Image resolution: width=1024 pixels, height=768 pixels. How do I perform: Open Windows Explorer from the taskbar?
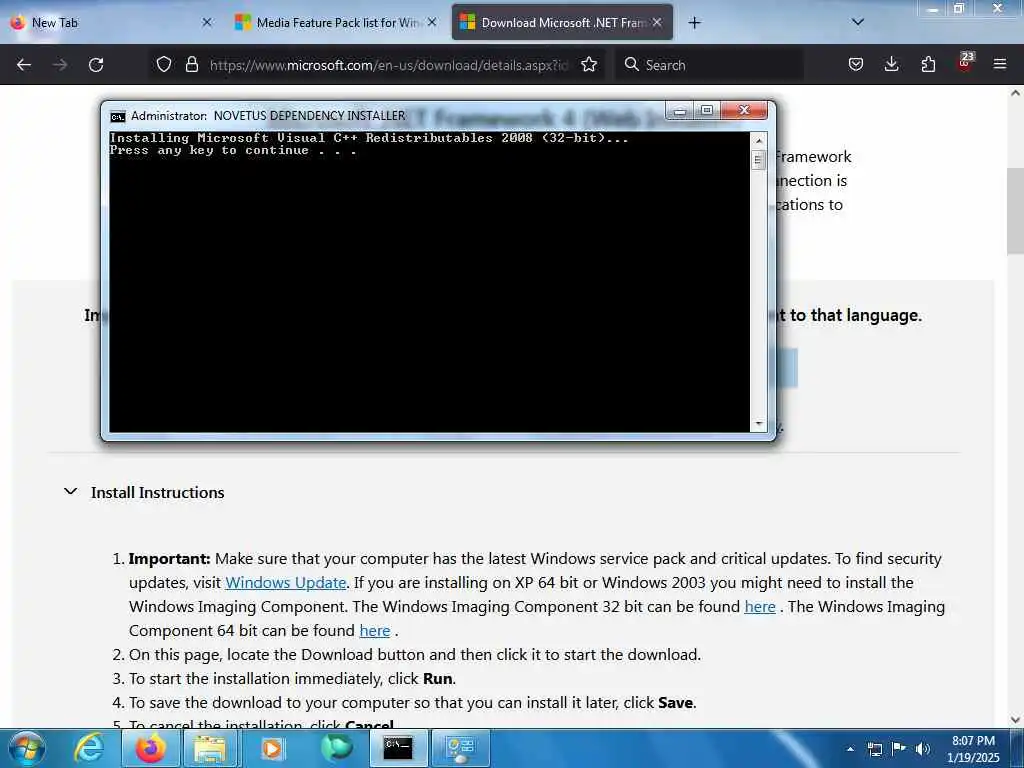(x=210, y=748)
